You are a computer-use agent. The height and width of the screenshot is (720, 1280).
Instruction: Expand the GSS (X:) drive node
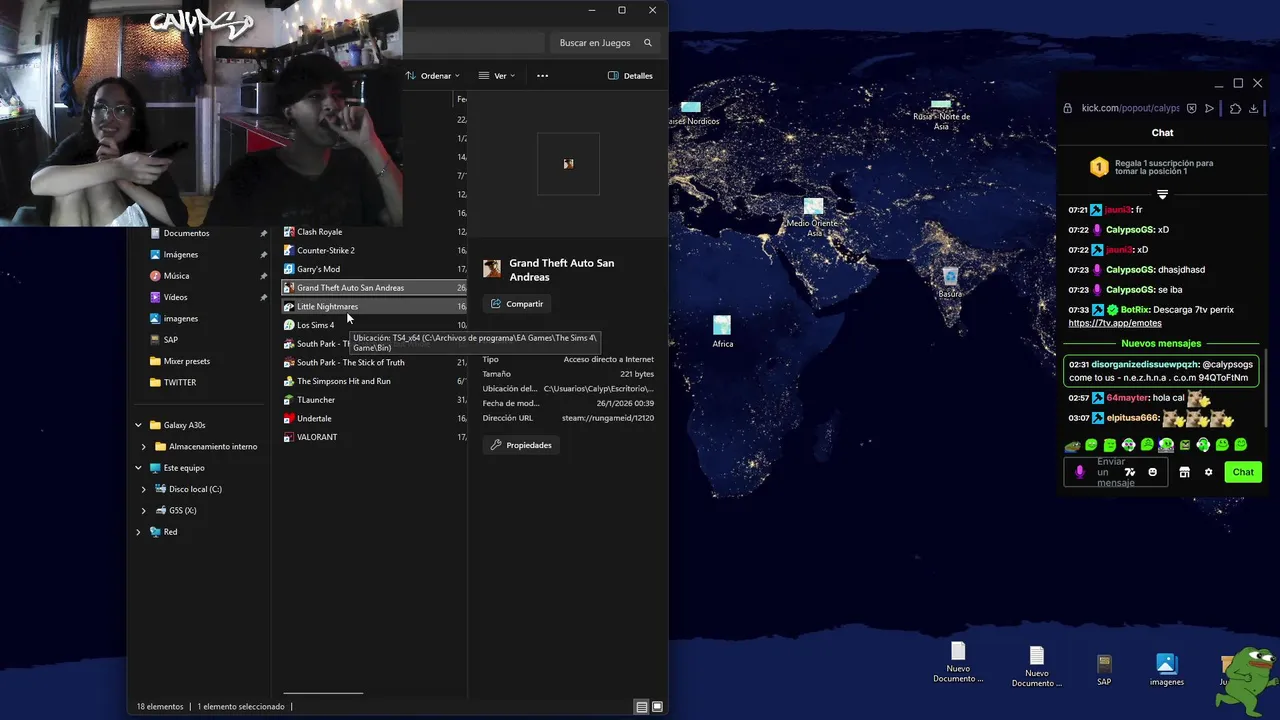pos(144,511)
